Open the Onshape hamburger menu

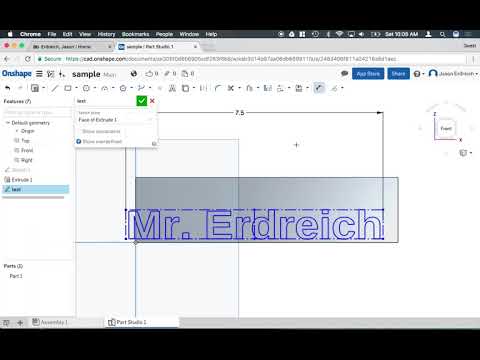pyautogui.click(x=39, y=74)
